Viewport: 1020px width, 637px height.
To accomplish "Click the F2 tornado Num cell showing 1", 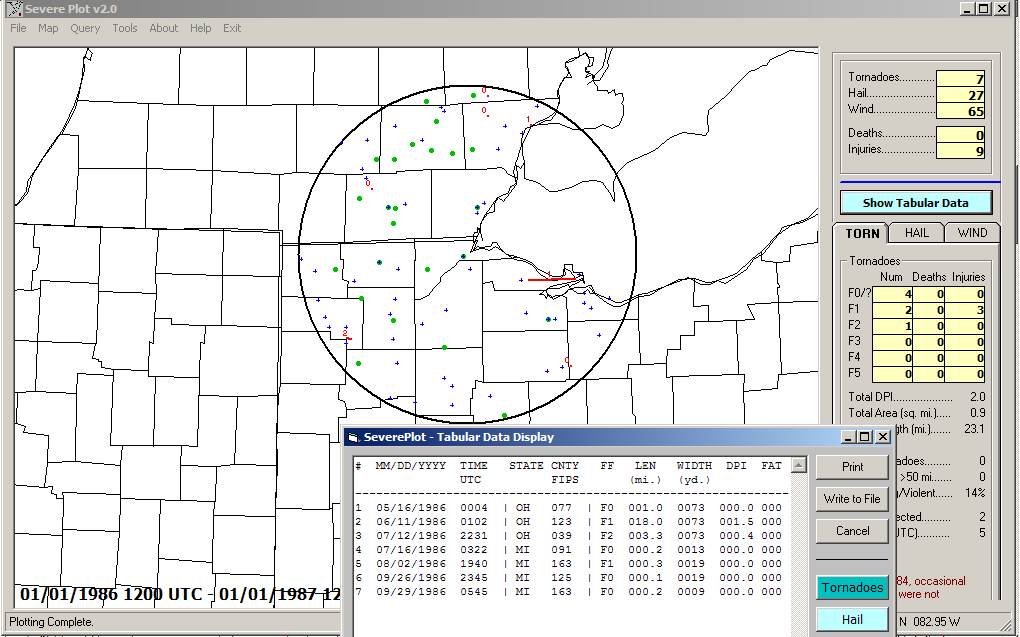I will (x=892, y=327).
